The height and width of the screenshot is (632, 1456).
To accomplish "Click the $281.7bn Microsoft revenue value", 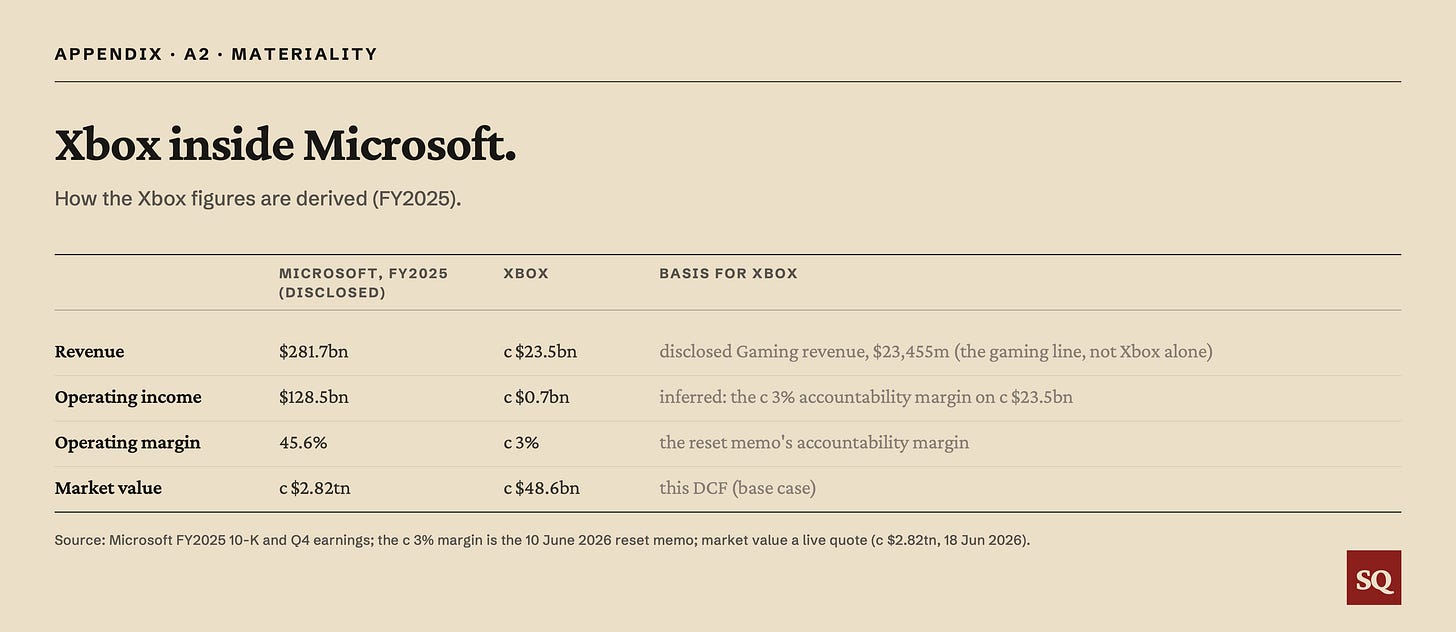I will (x=314, y=352).
